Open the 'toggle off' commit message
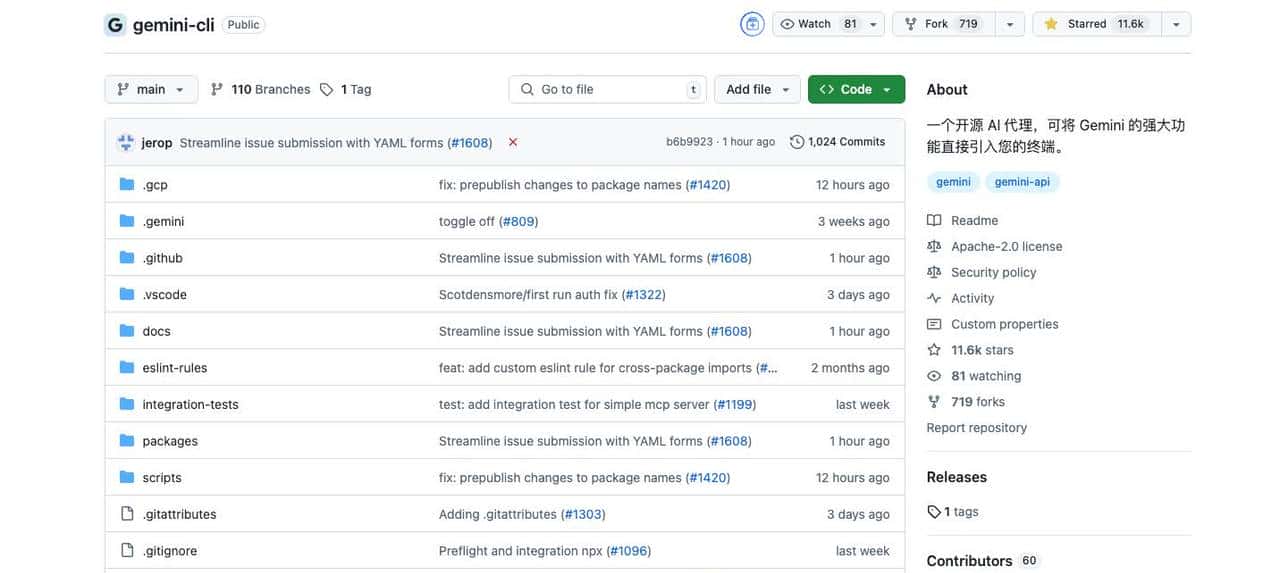Viewport: 1280px width, 573px height. click(x=467, y=221)
